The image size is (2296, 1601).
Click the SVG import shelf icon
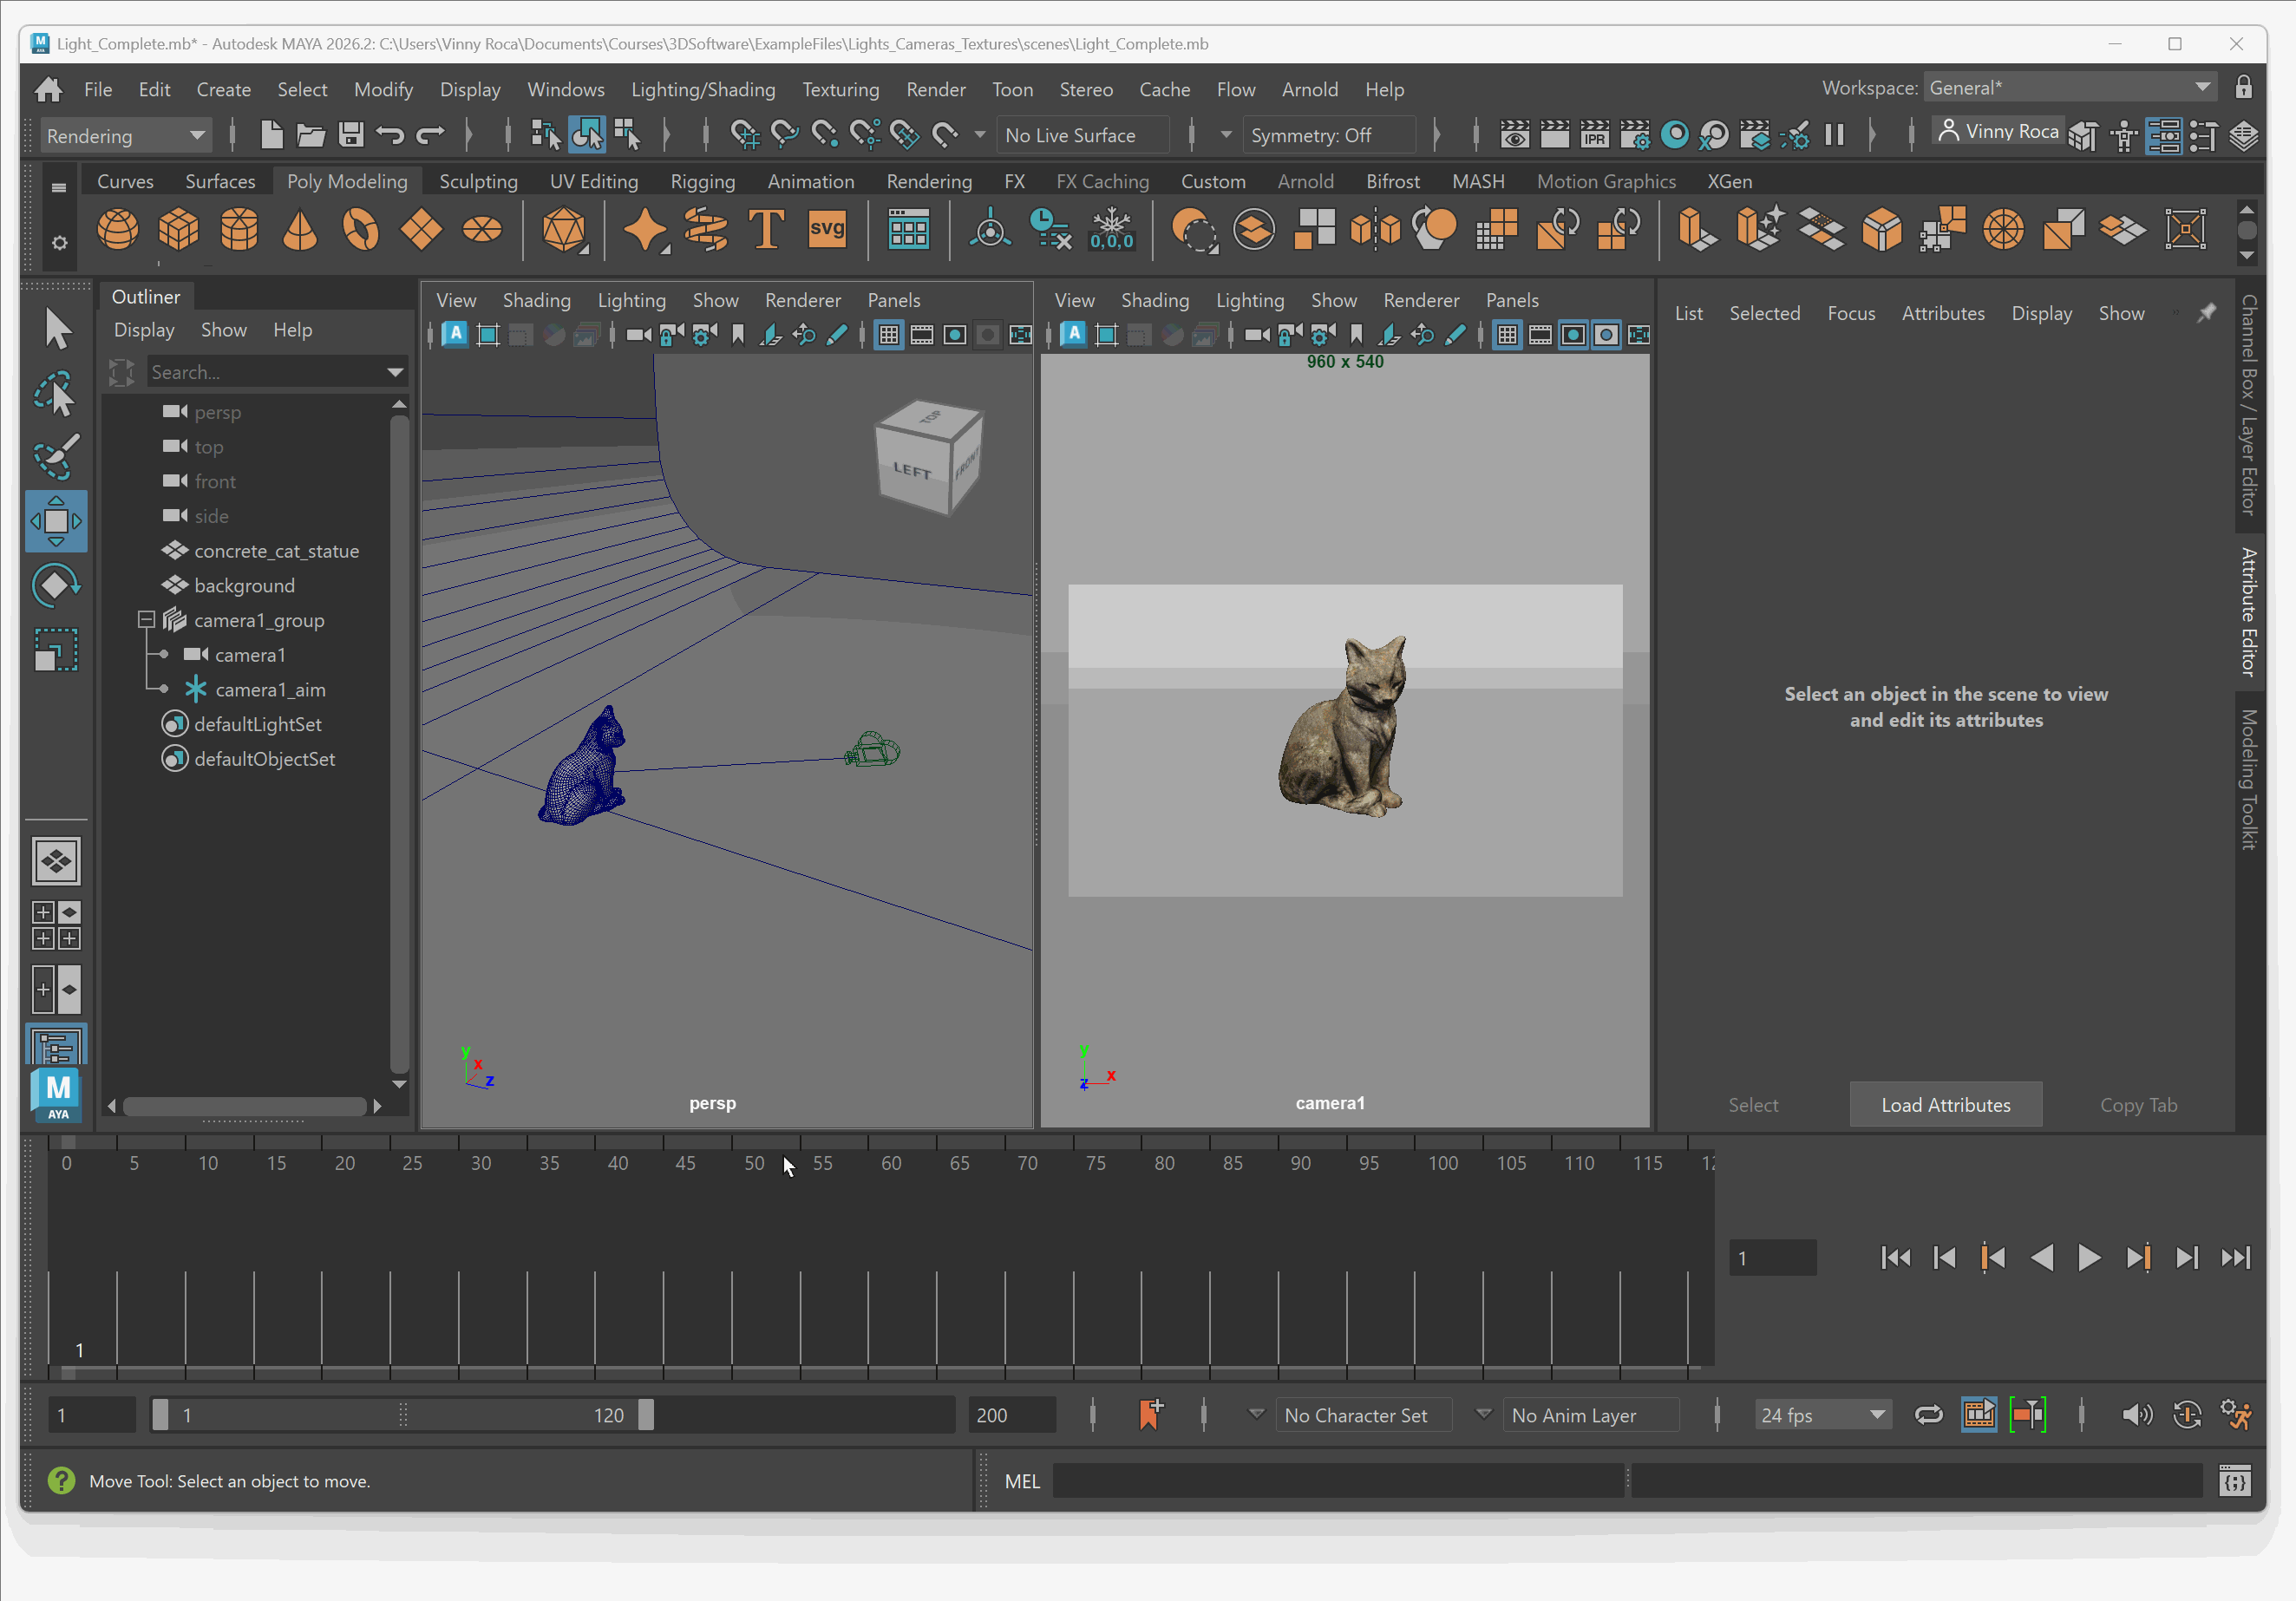click(827, 230)
